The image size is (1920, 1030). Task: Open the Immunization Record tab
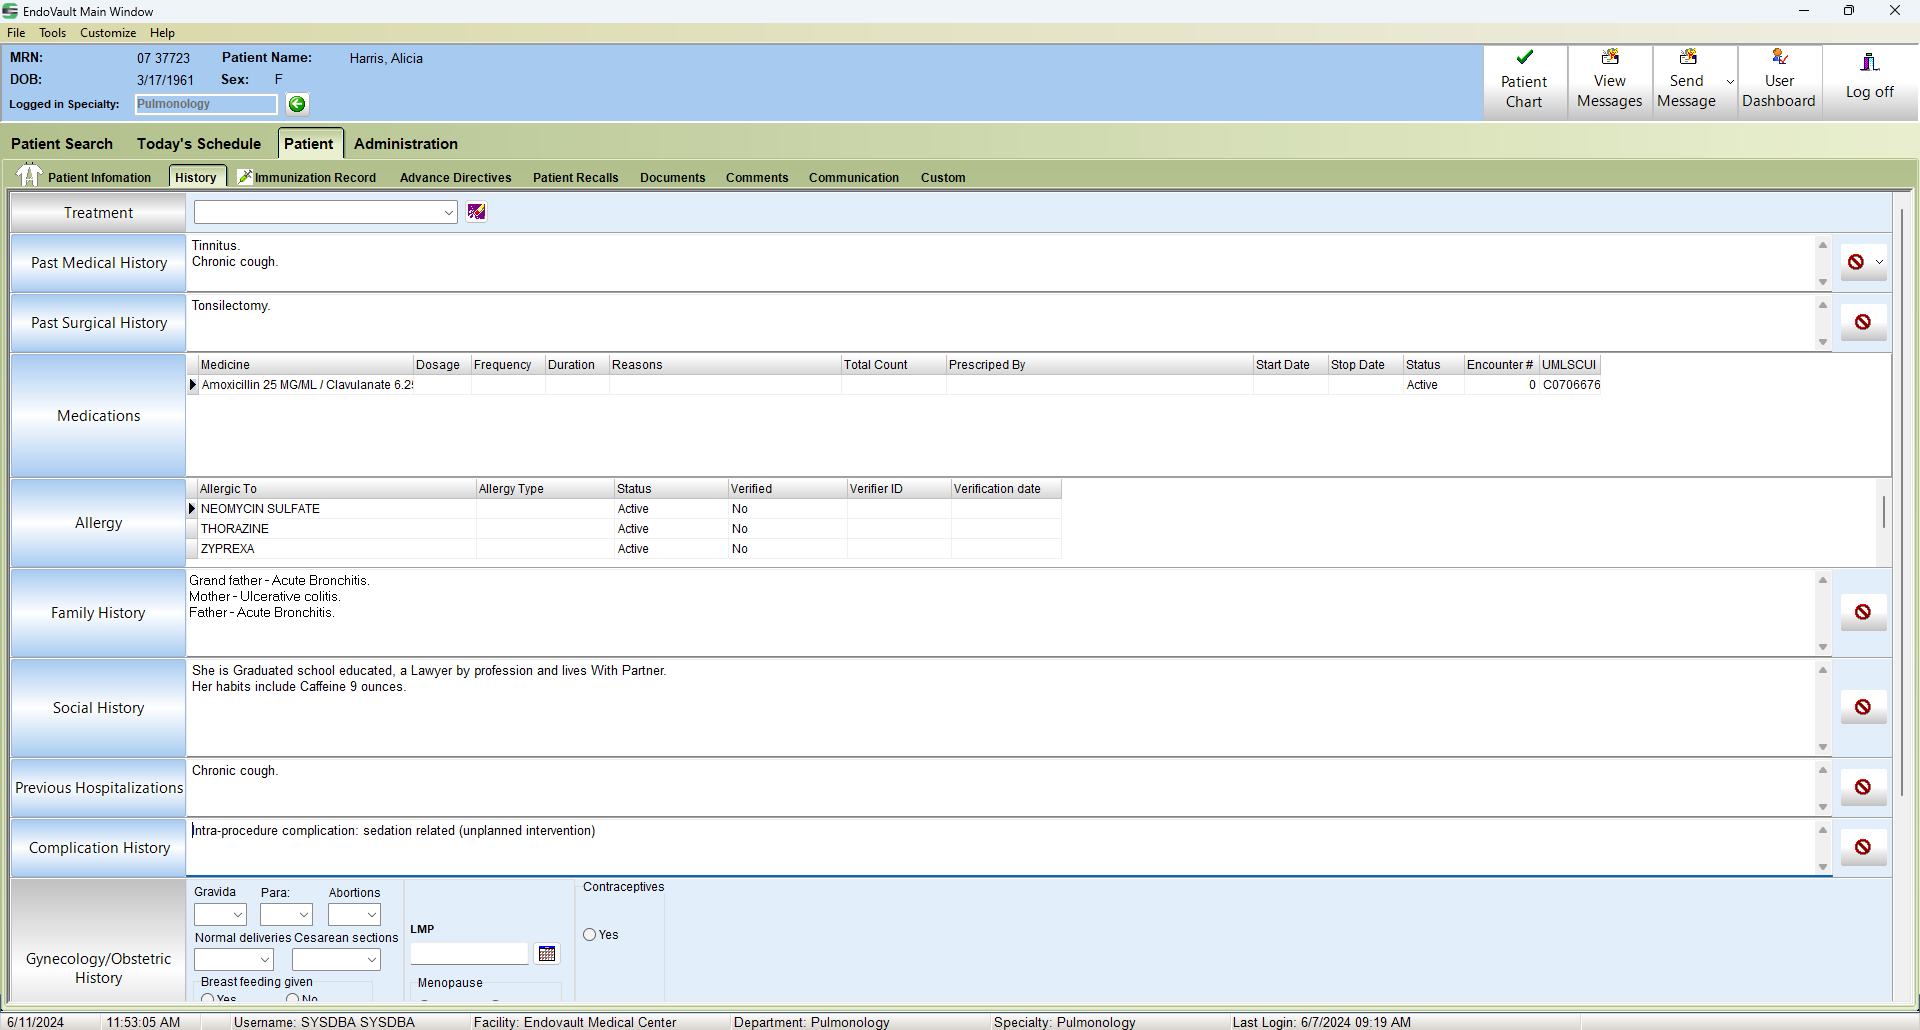314,178
